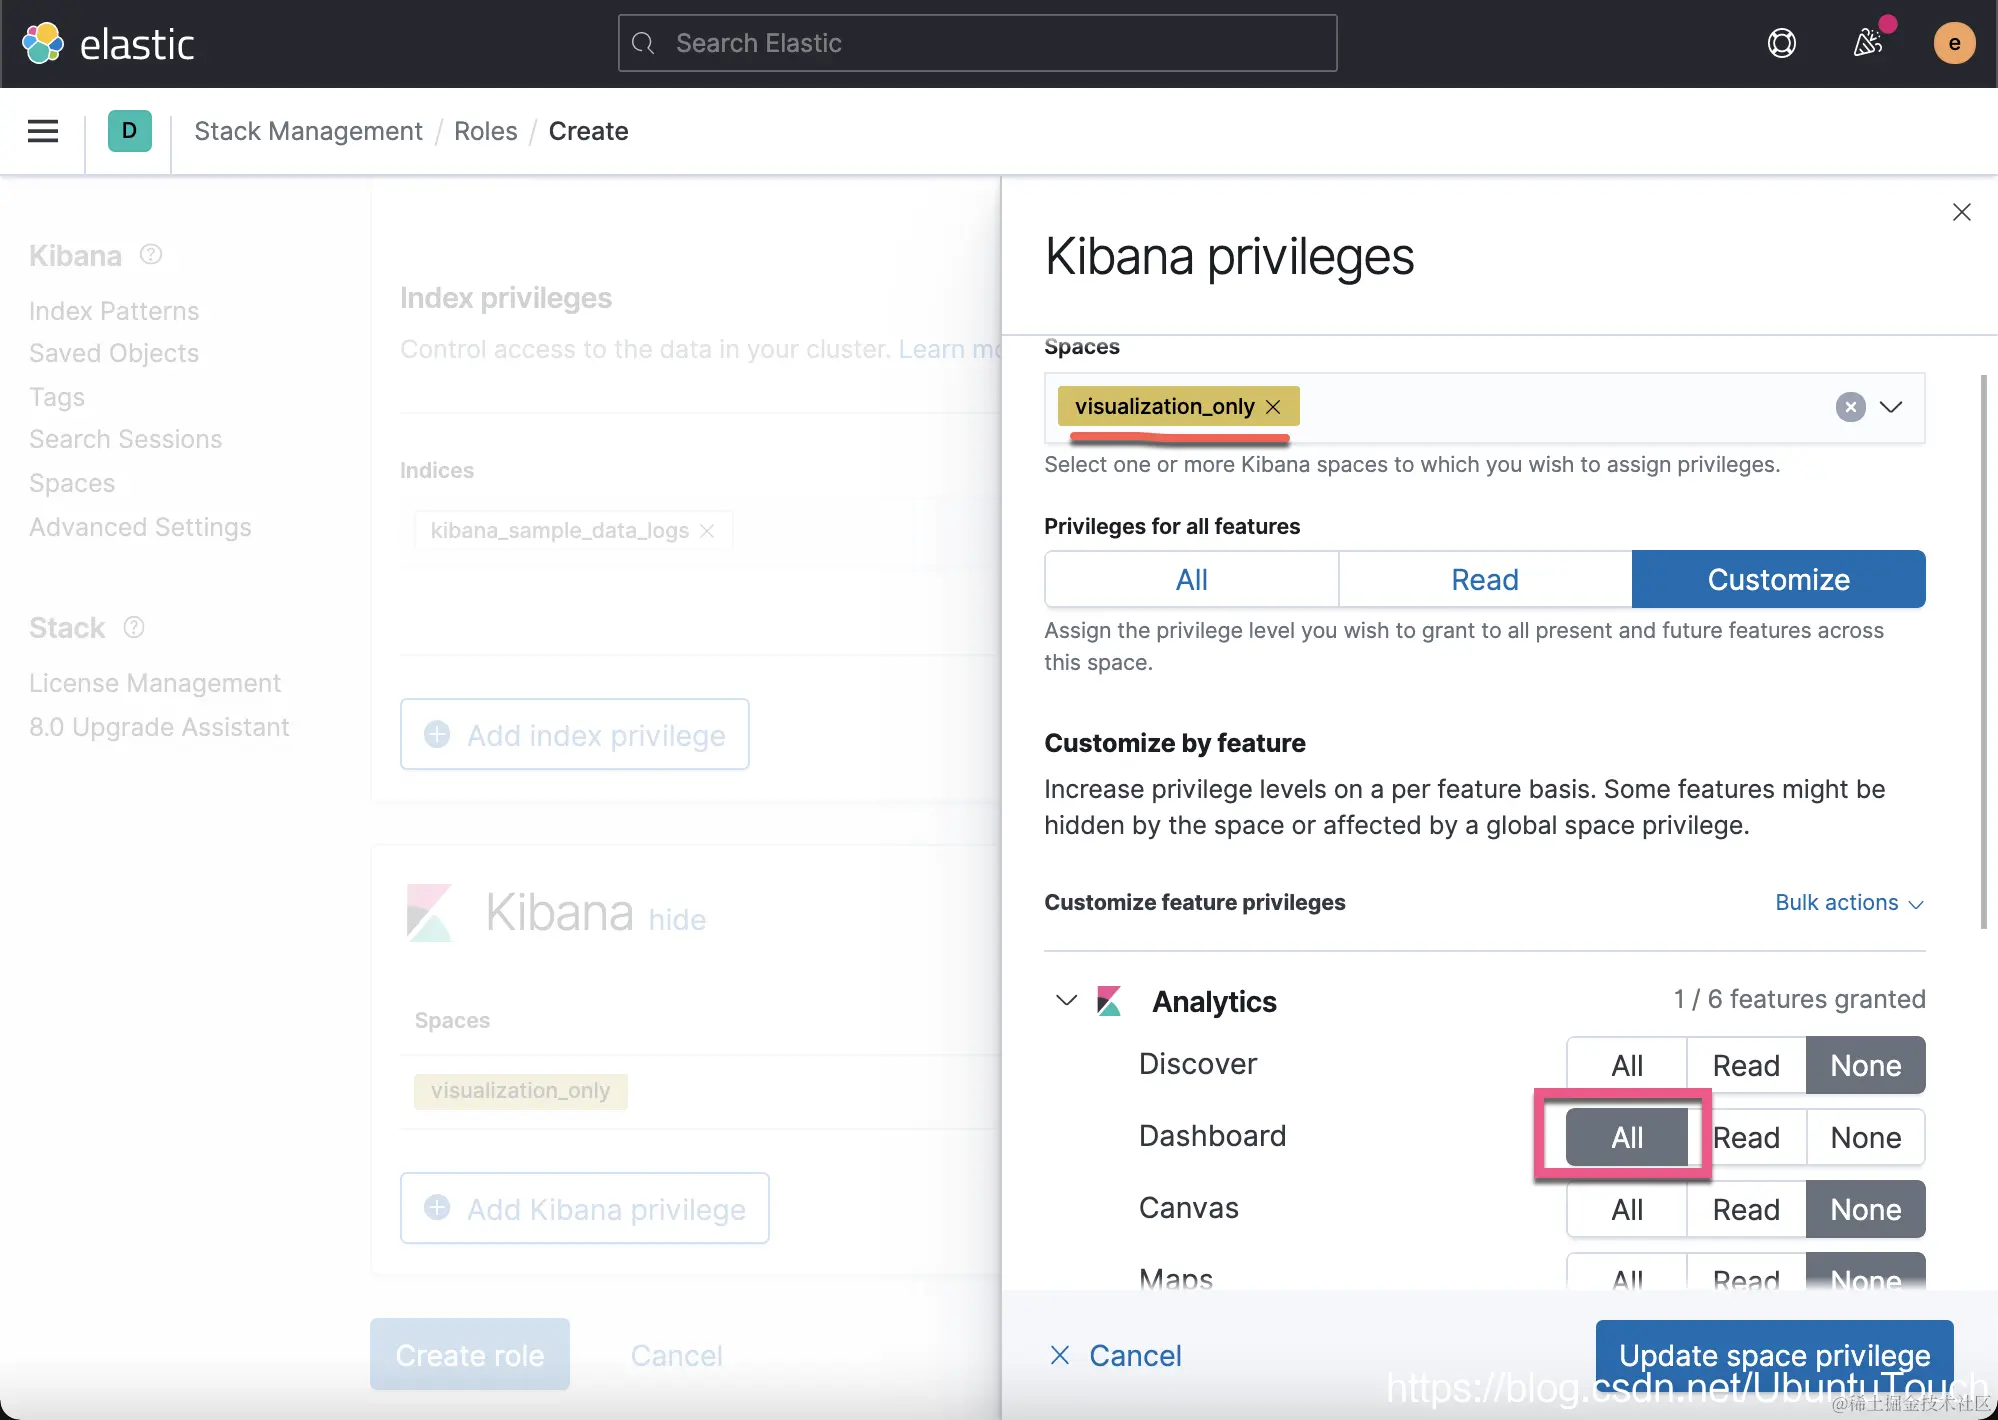The height and width of the screenshot is (1420, 1998).
Task: Select the All privilege tab for all features
Action: (1191, 579)
